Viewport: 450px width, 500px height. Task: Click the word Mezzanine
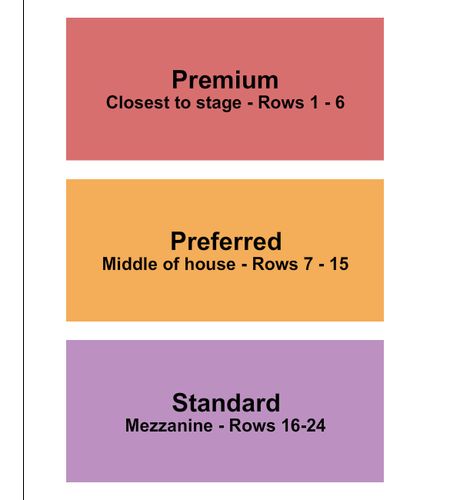click(x=169, y=426)
